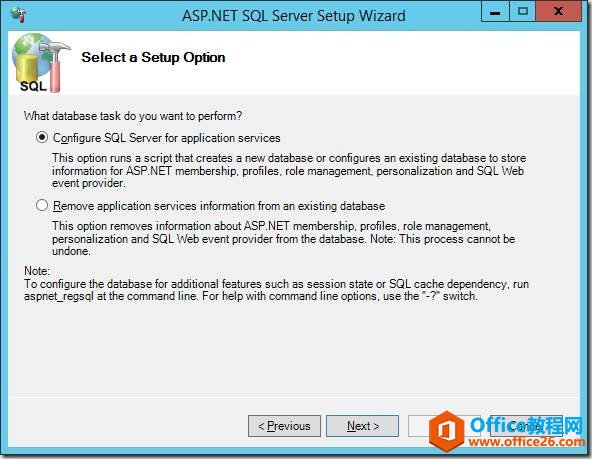Open the www.office26.com watermark link

pos(526,442)
